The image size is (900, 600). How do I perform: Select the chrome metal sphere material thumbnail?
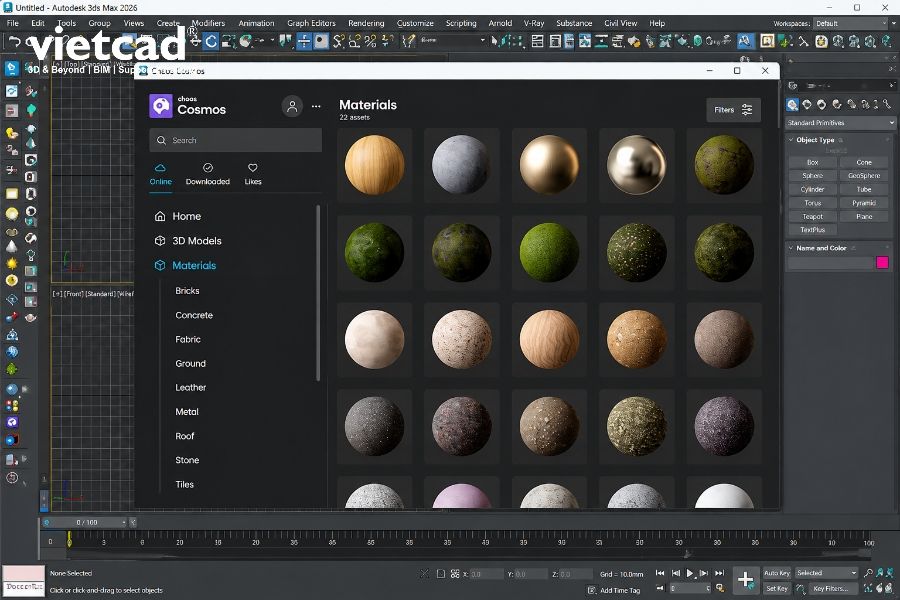tap(637, 165)
